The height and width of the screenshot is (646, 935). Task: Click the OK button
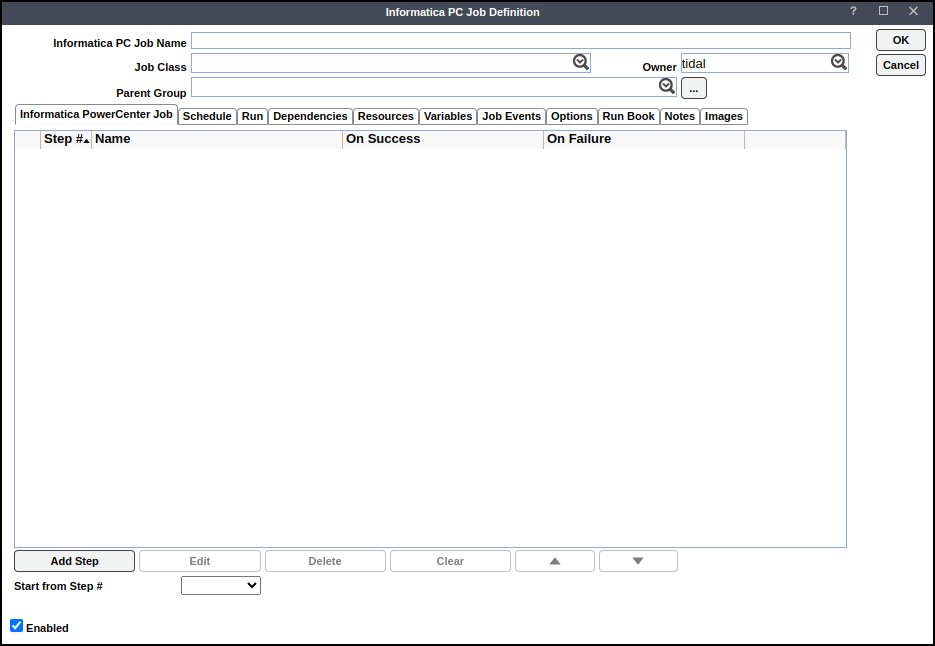(x=900, y=41)
